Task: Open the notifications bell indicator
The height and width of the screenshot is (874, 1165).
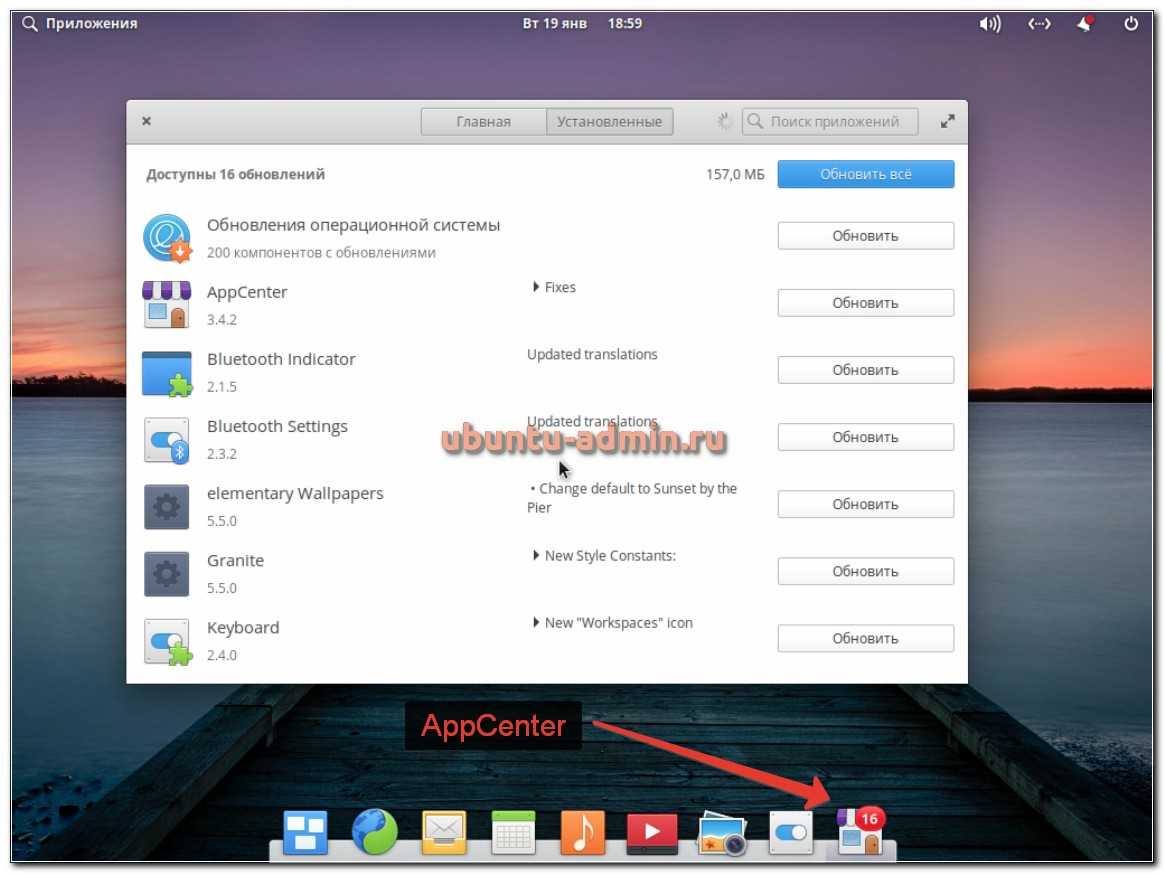Action: point(1085,24)
